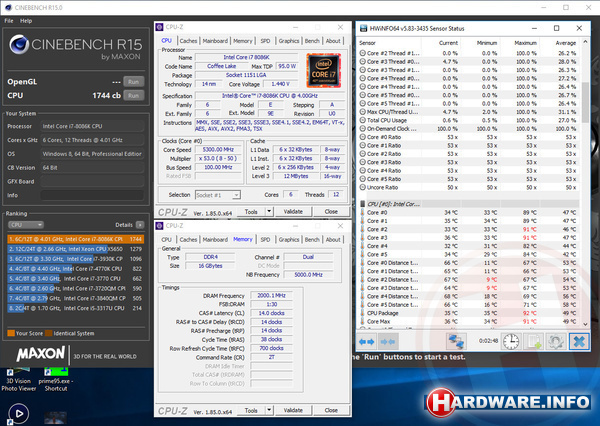Reset the elapsed time clock in HWiNFO
600x426 pixels.
click(510, 341)
